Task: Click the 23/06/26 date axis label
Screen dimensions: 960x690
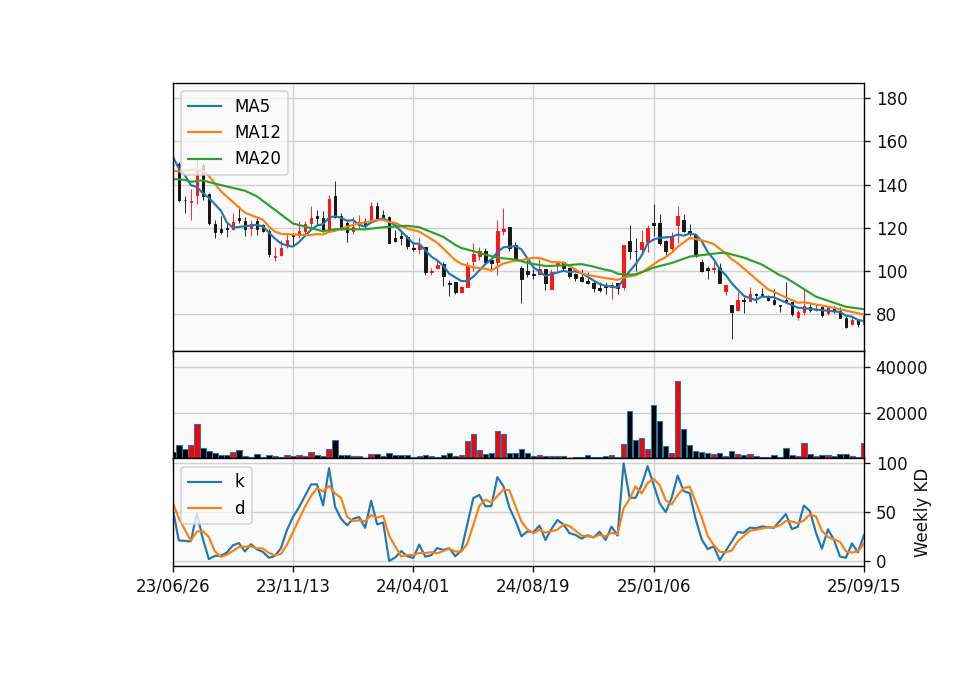Action: [173, 586]
